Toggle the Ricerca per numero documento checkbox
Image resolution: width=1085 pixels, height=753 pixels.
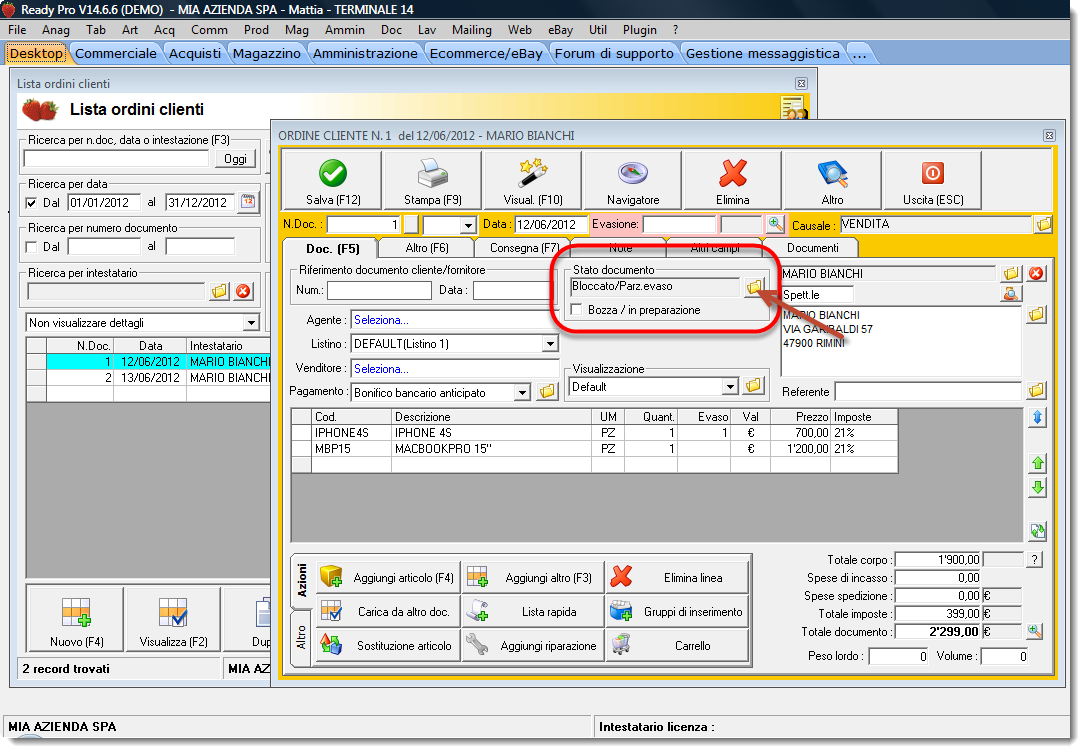tap(31, 247)
